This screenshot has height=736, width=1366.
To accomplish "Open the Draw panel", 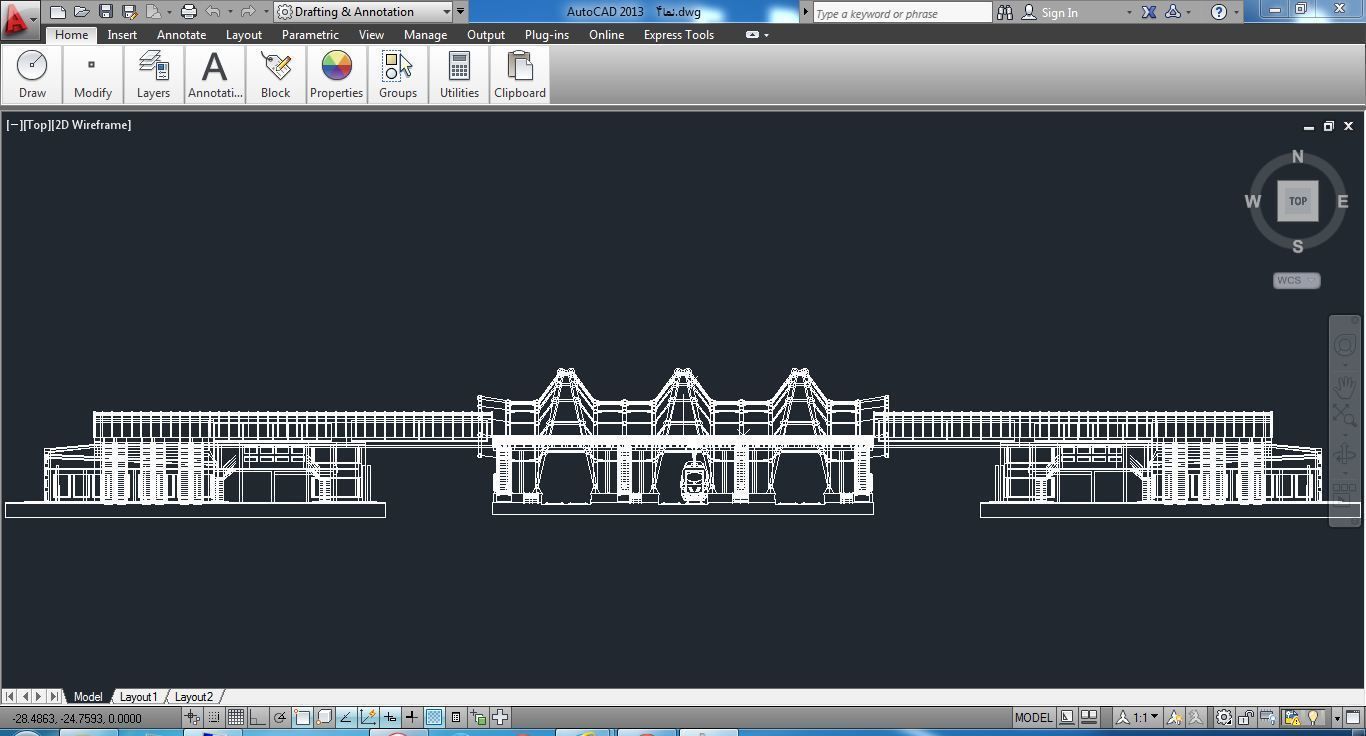I will click(x=32, y=75).
